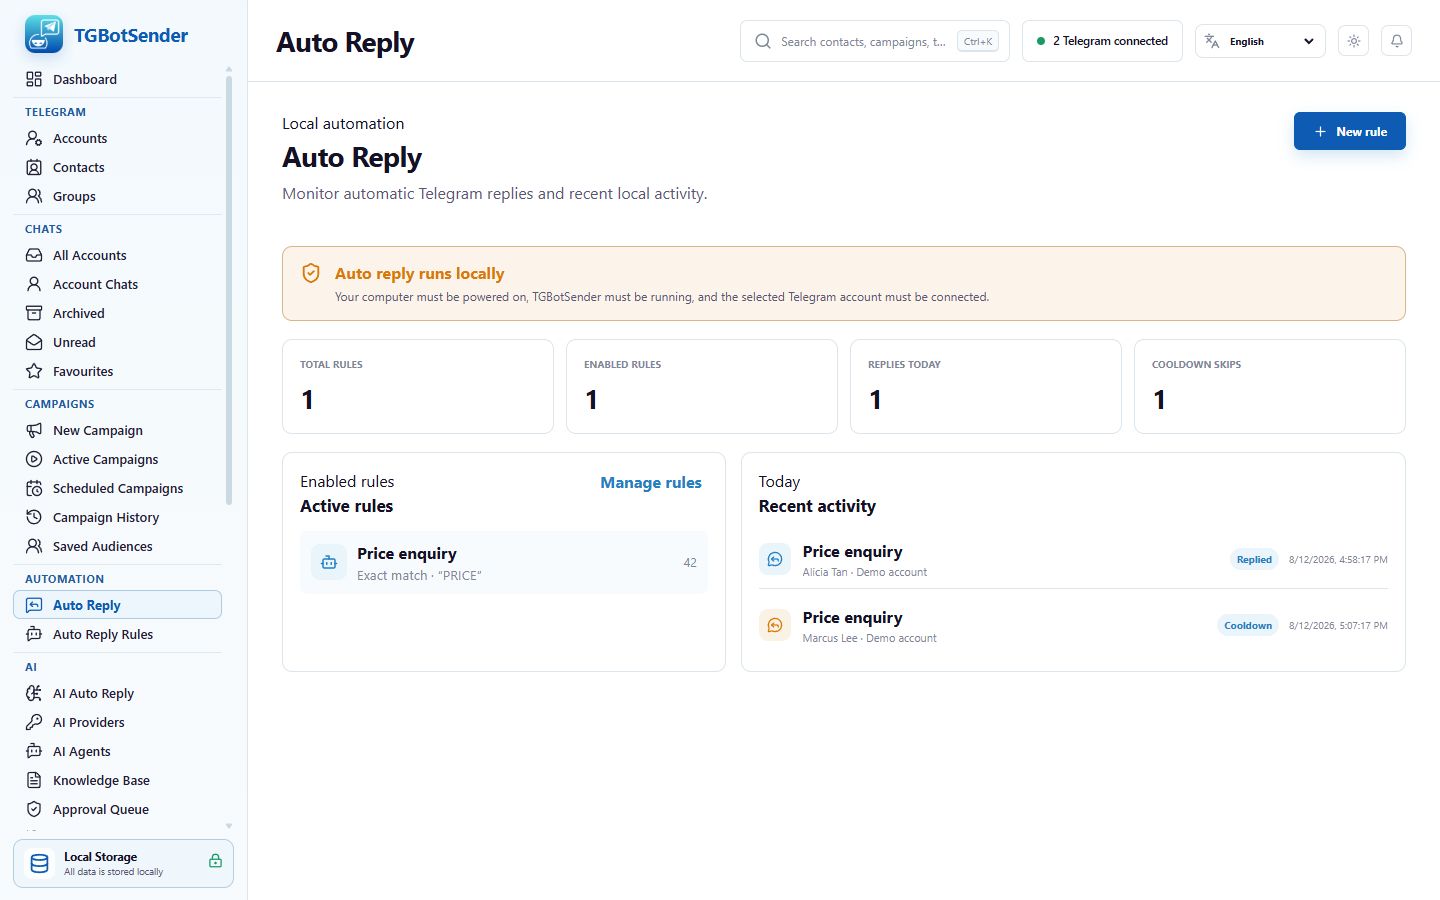The image size is (1440, 900).
Task: Click the Replies Today stat card
Action: (x=986, y=386)
